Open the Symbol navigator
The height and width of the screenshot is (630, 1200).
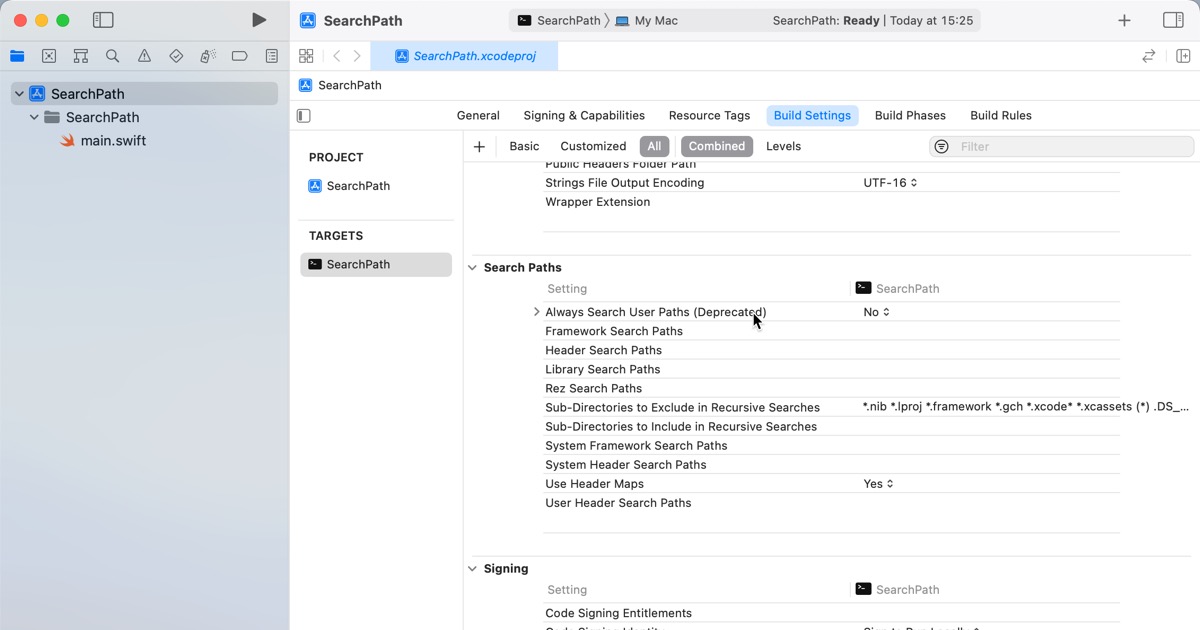pos(81,56)
